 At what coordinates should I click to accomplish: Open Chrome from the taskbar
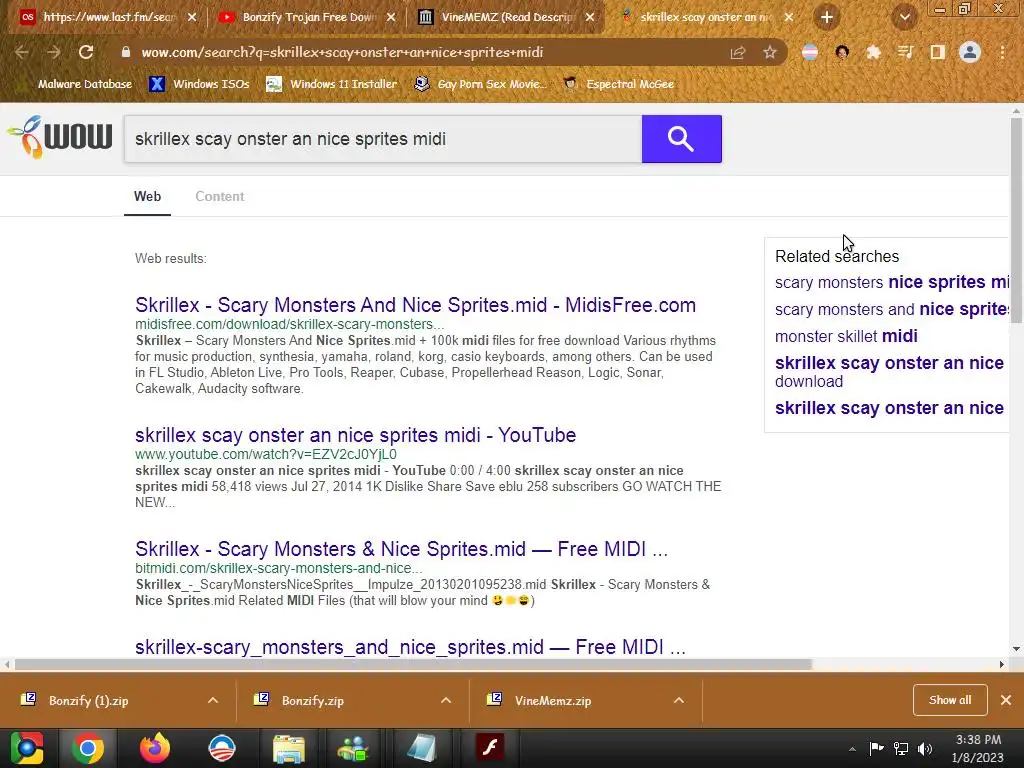tap(88, 748)
